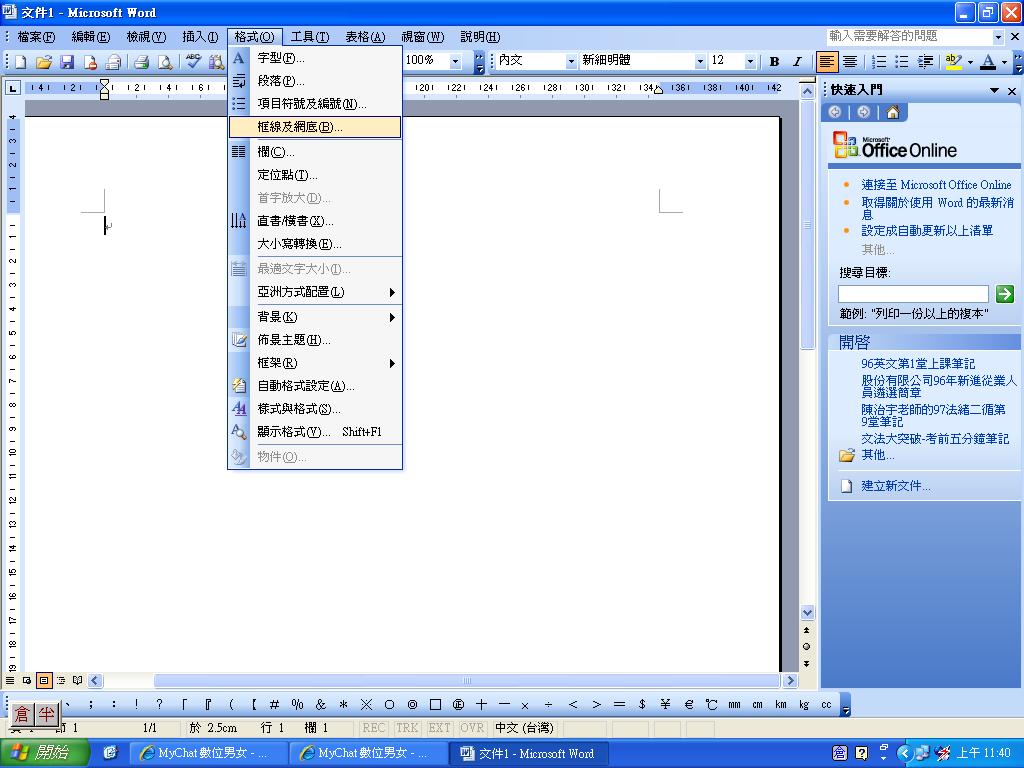Choose 樣式與格式 from the menu

click(315, 409)
